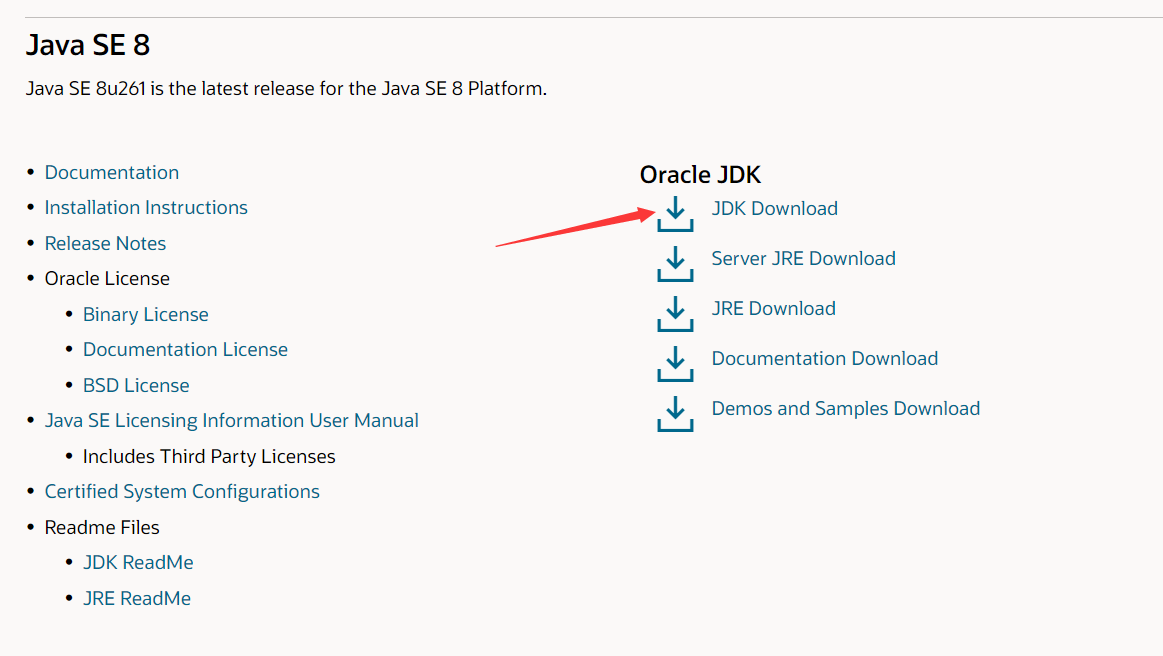1163x656 pixels.
Task: Click the Java SE 8u261 release sentence
Action: coord(286,89)
